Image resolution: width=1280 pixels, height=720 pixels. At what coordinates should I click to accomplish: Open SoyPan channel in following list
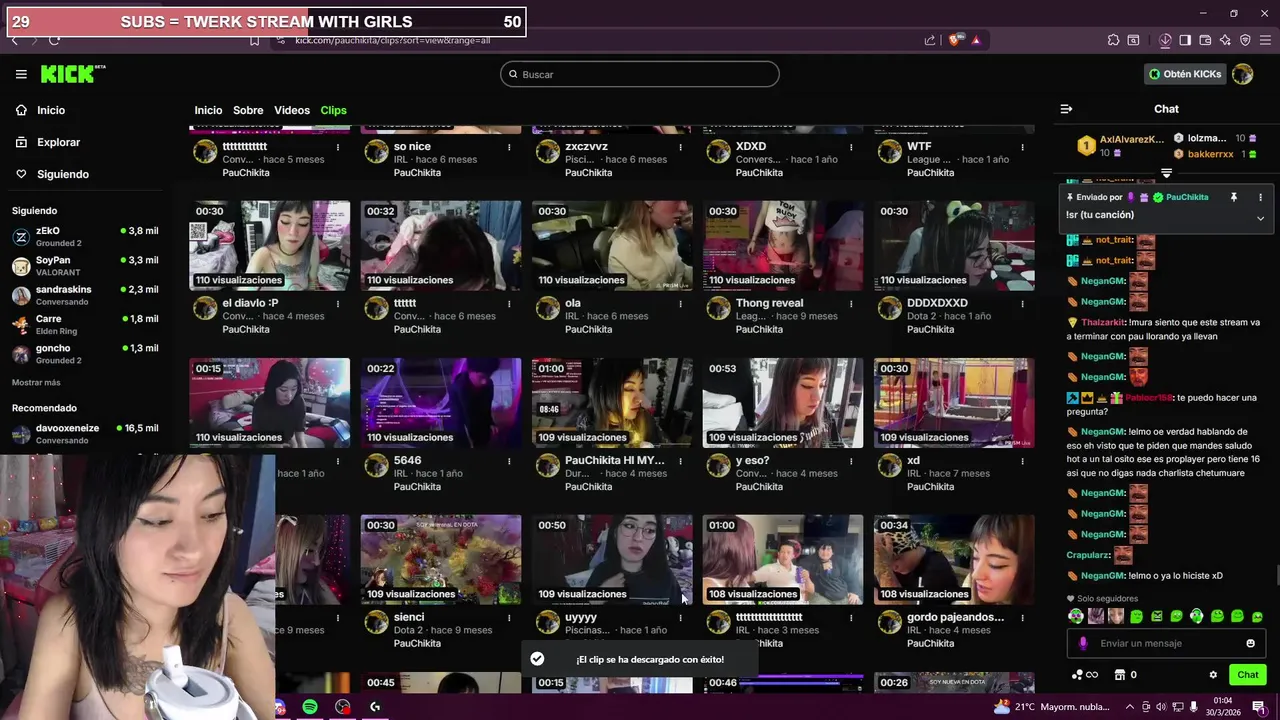pyautogui.click(x=84, y=266)
